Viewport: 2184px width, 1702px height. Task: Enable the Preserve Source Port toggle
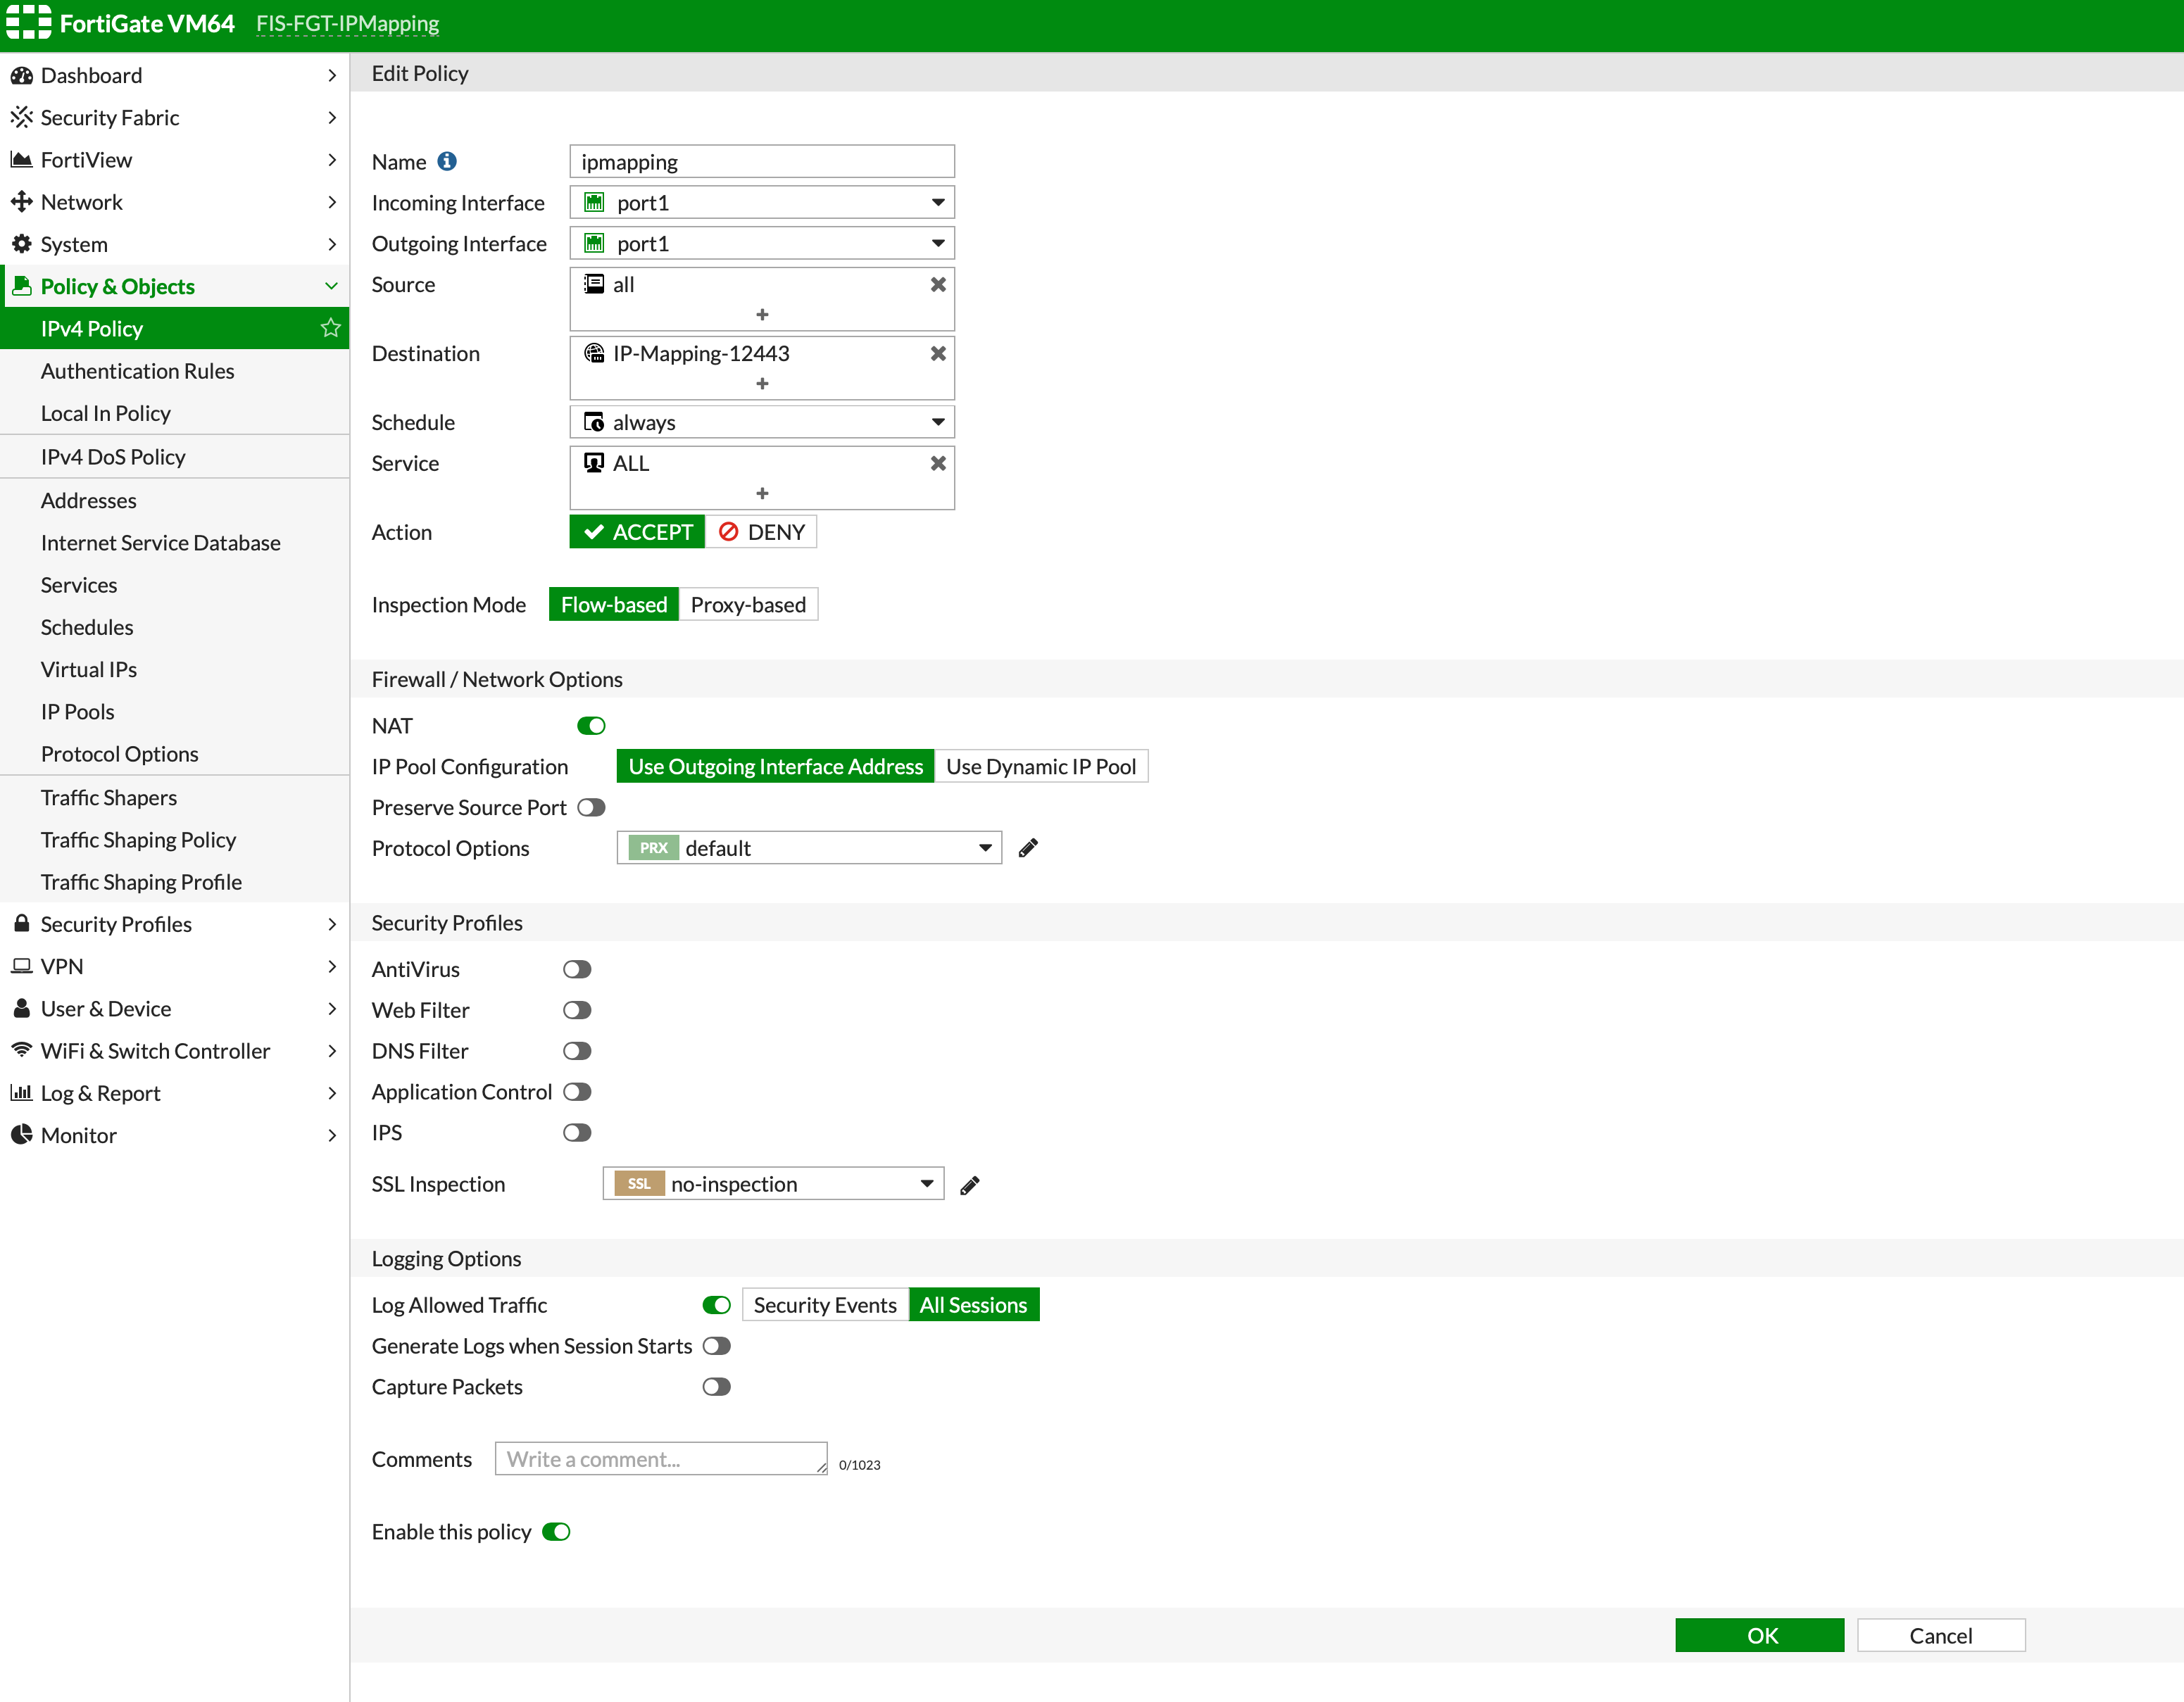point(592,807)
